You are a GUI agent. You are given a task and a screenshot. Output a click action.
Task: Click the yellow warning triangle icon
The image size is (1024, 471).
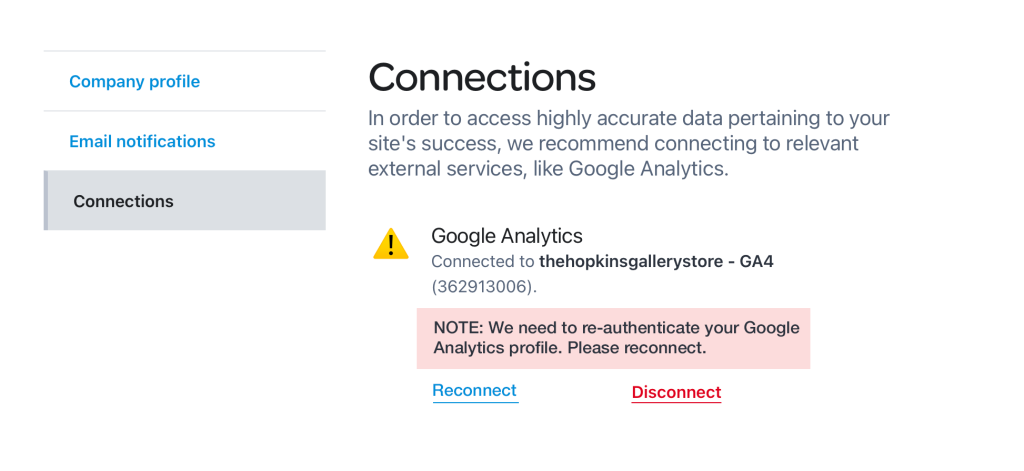click(391, 244)
